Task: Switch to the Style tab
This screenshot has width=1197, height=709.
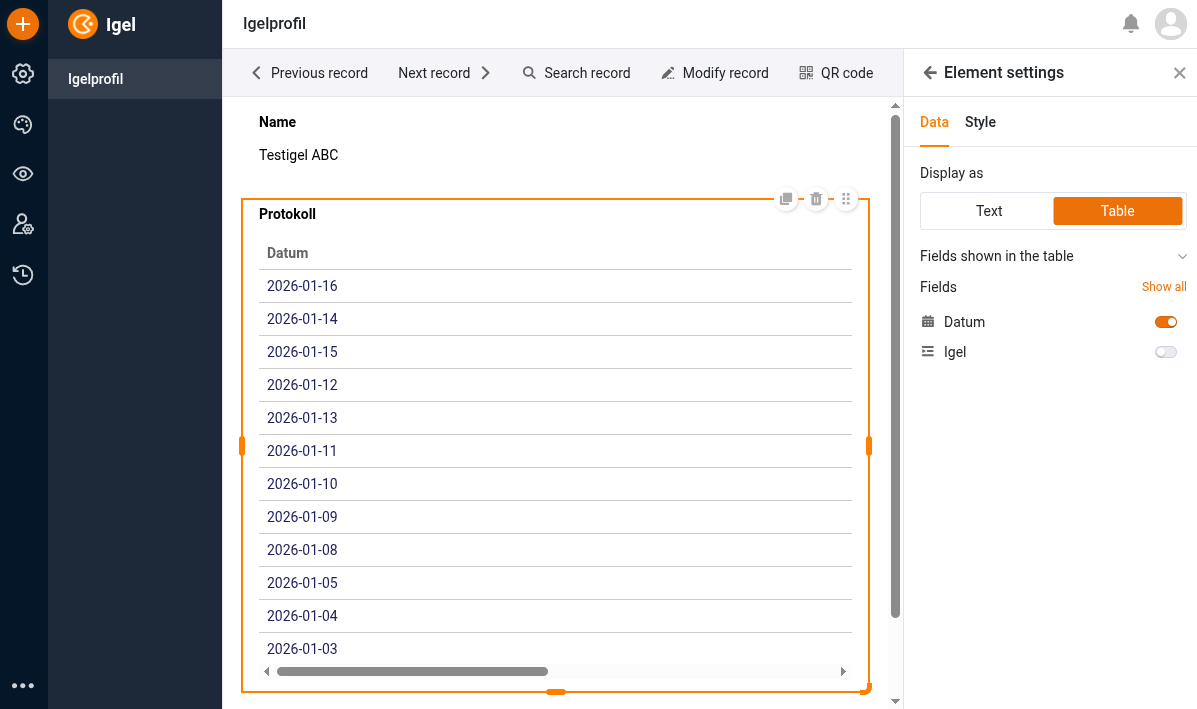Action: coord(980,122)
